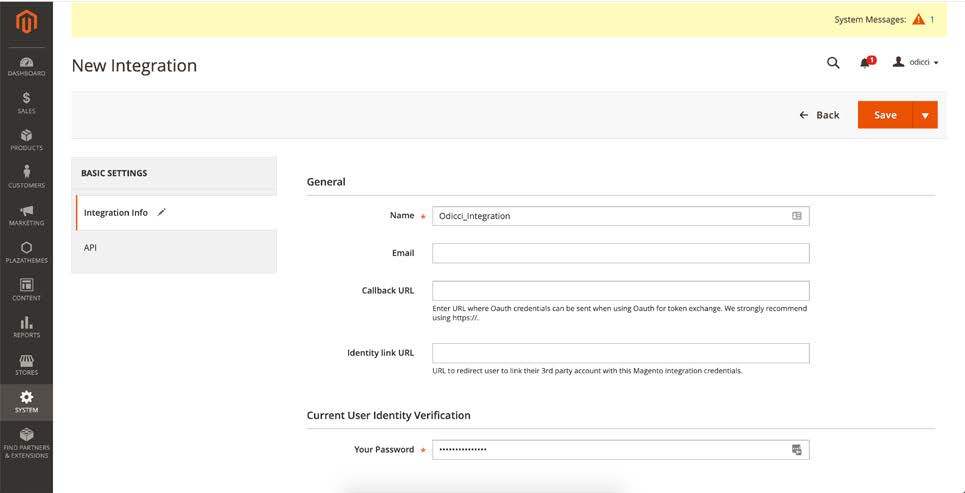
Task: Click the Save button
Action: pyautogui.click(x=885, y=115)
